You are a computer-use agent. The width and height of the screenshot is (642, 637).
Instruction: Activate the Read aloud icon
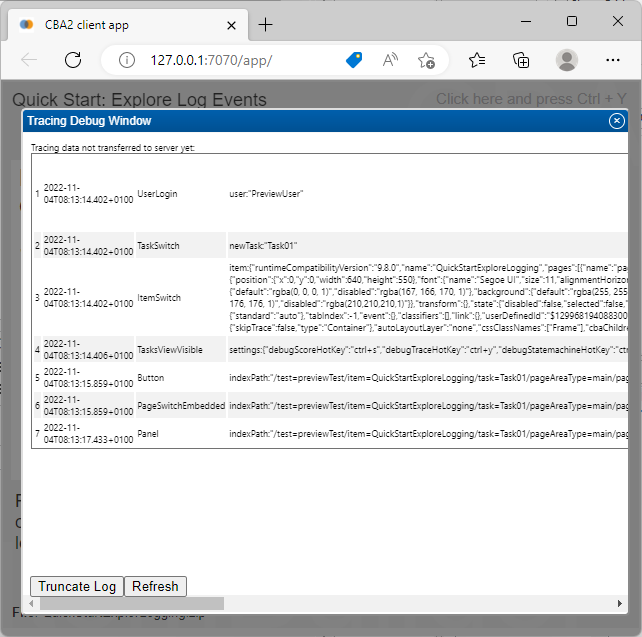(391, 60)
